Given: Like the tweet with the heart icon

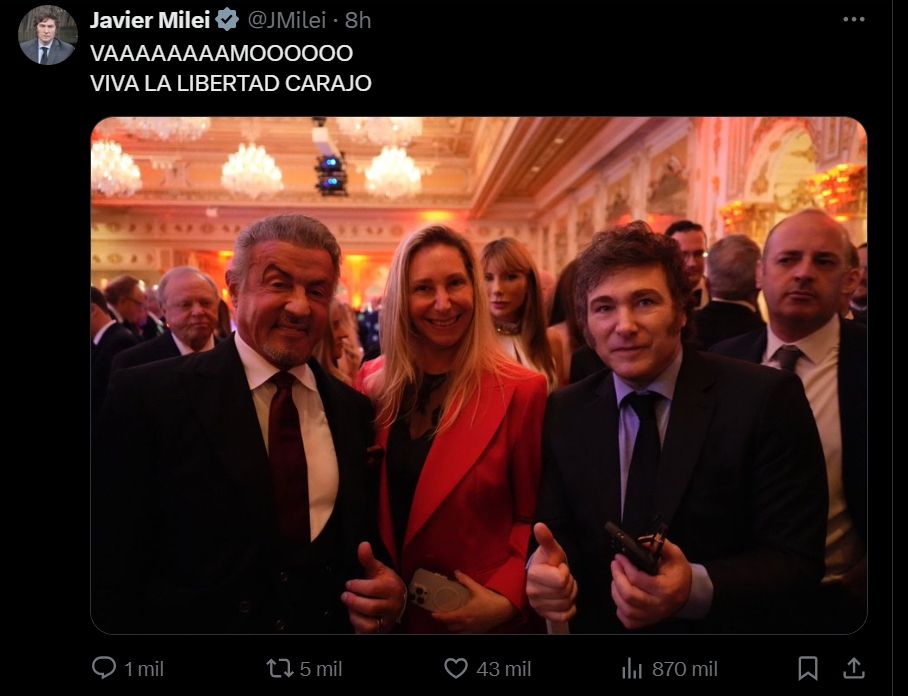Looking at the screenshot, I should tap(456, 668).
